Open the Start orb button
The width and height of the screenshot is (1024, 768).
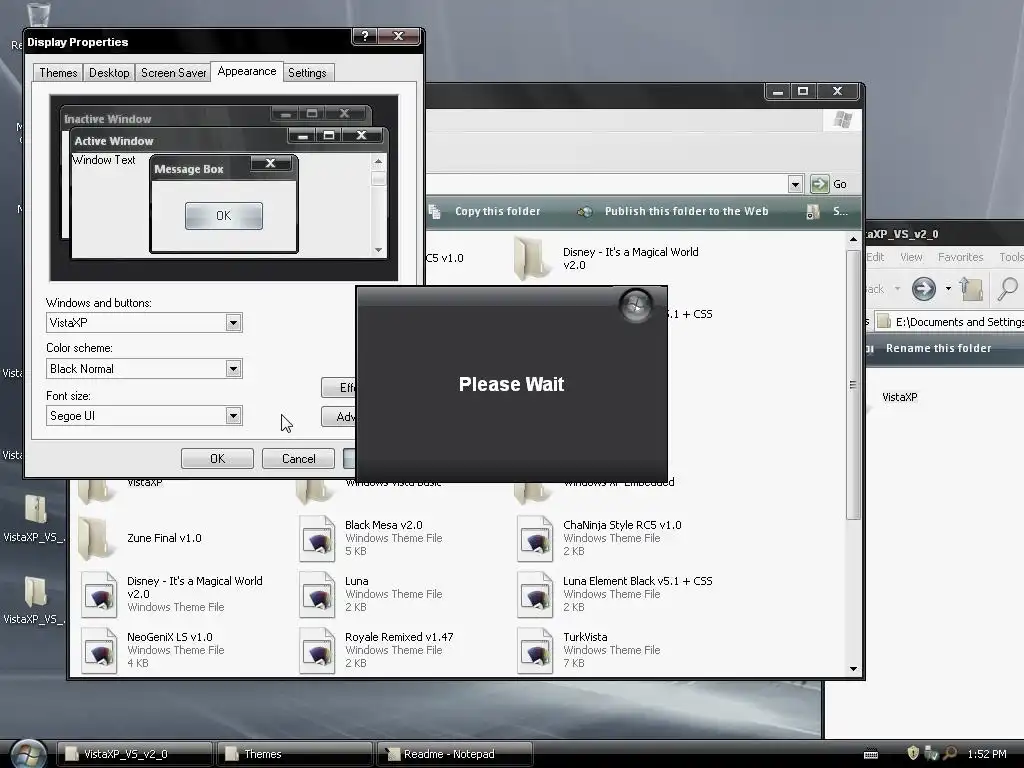[29, 754]
